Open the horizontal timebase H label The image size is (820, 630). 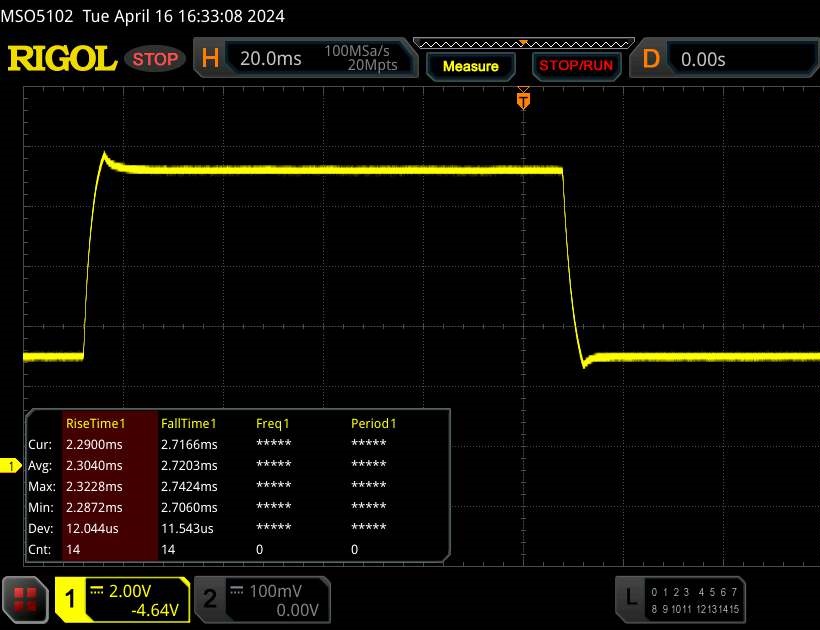pos(210,58)
